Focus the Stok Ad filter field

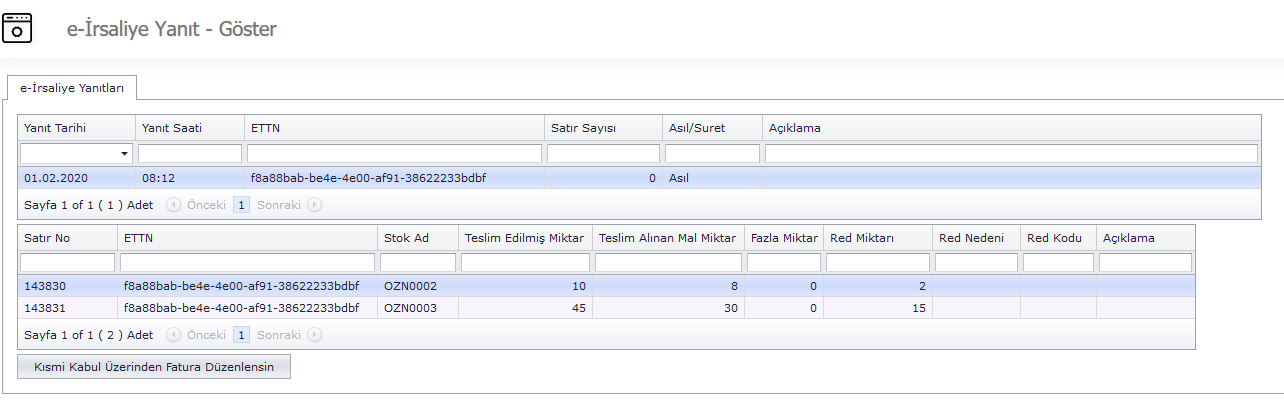click(418, 262)
